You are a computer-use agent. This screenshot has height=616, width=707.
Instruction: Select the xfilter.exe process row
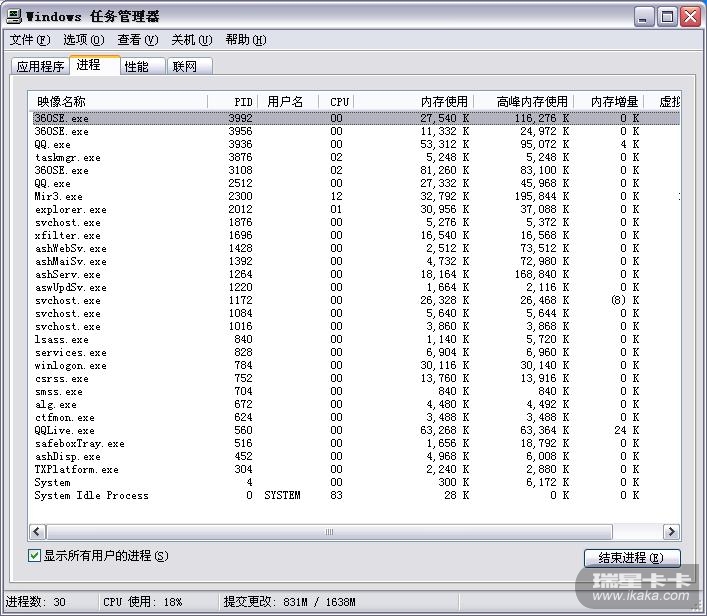point(354,235)
